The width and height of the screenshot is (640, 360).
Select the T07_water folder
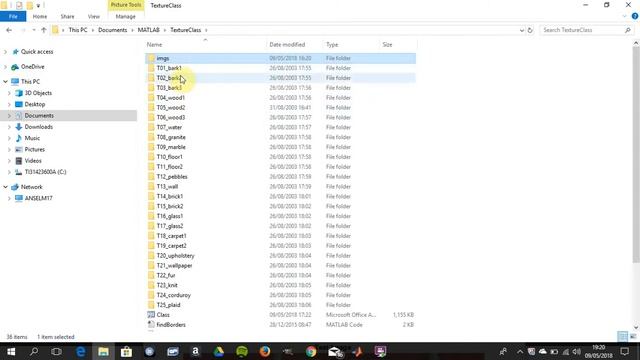click(x=169, y=127)
